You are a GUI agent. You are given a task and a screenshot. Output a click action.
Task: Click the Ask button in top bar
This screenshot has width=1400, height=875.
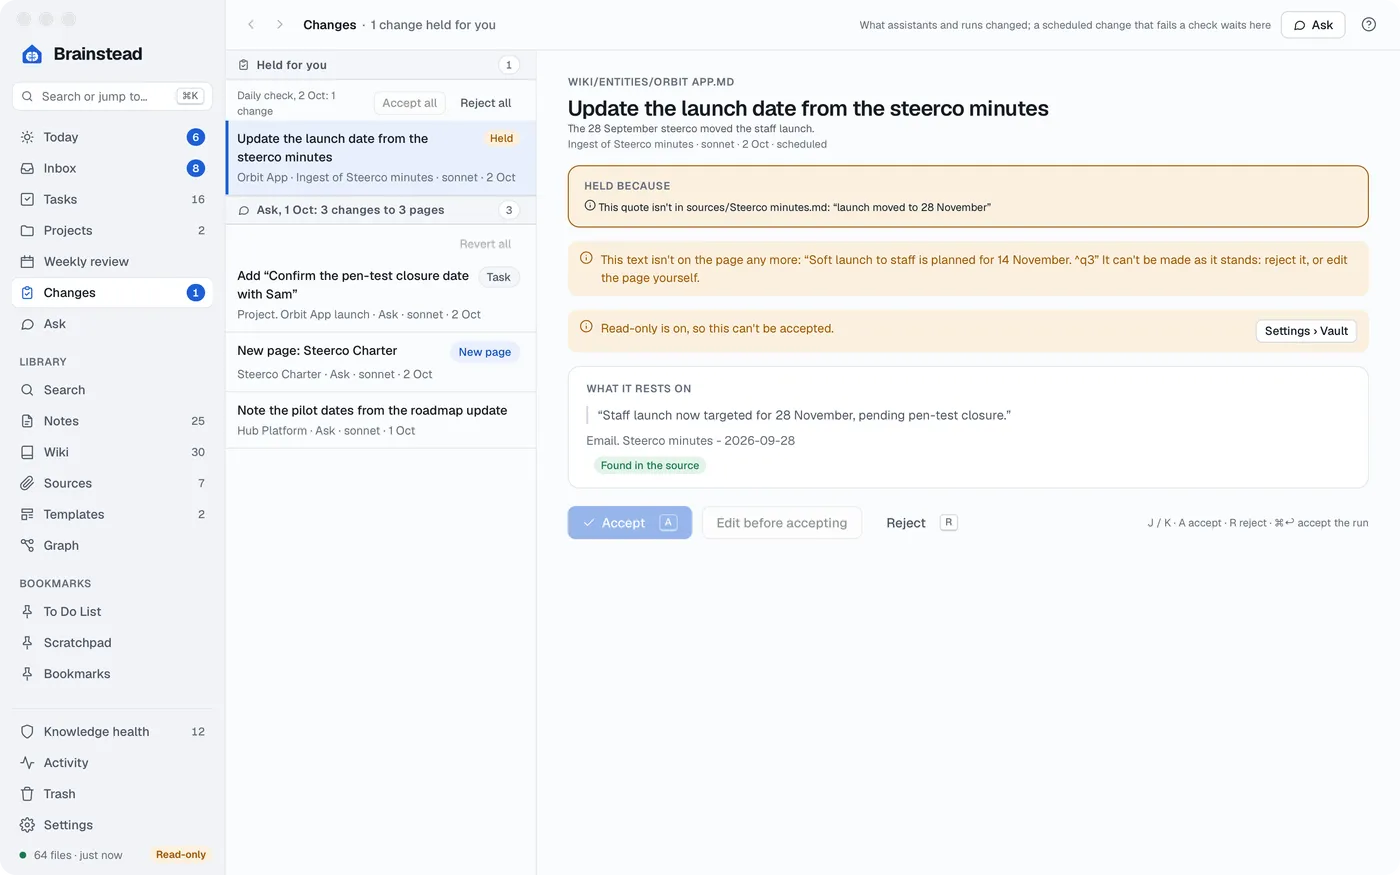1313,25
